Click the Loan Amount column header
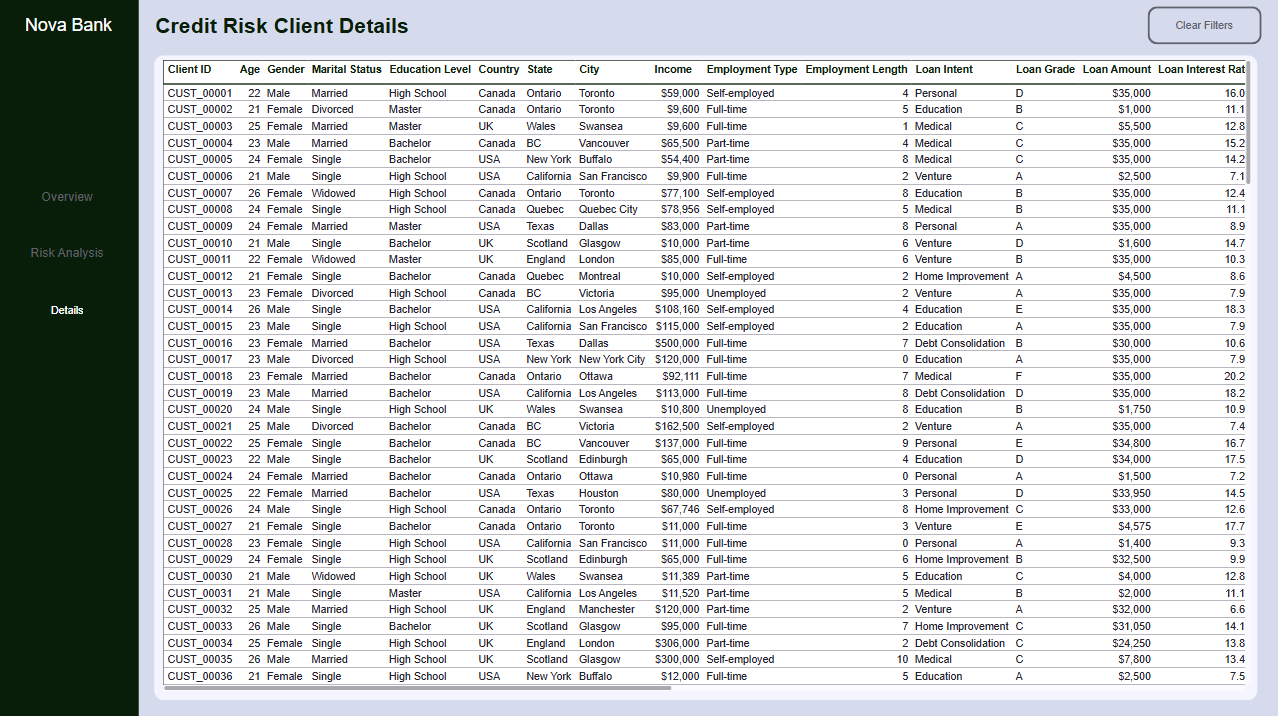Viewport: 1278px width, 716px height. point(1117,70)
